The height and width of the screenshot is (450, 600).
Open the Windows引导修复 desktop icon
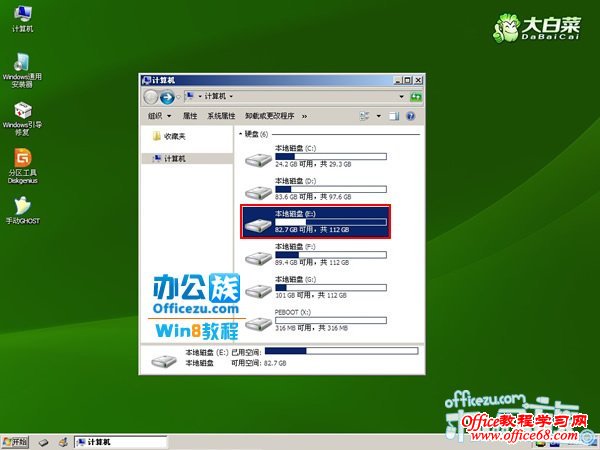[22, 118]
